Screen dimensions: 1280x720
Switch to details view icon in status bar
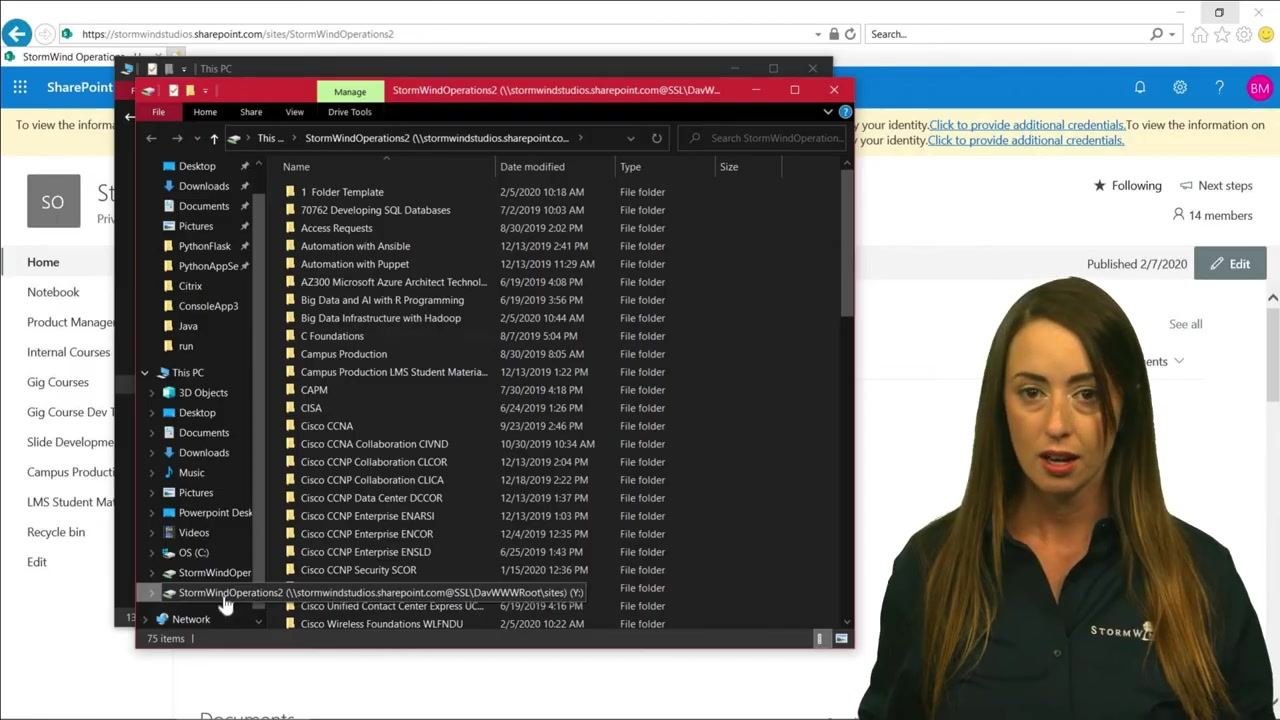pos(820,638)
